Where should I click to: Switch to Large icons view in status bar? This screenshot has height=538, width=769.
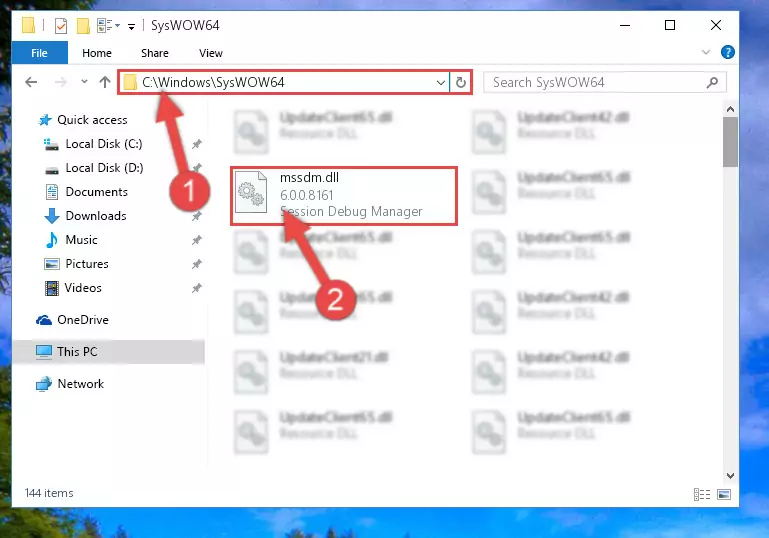(724, 494)
